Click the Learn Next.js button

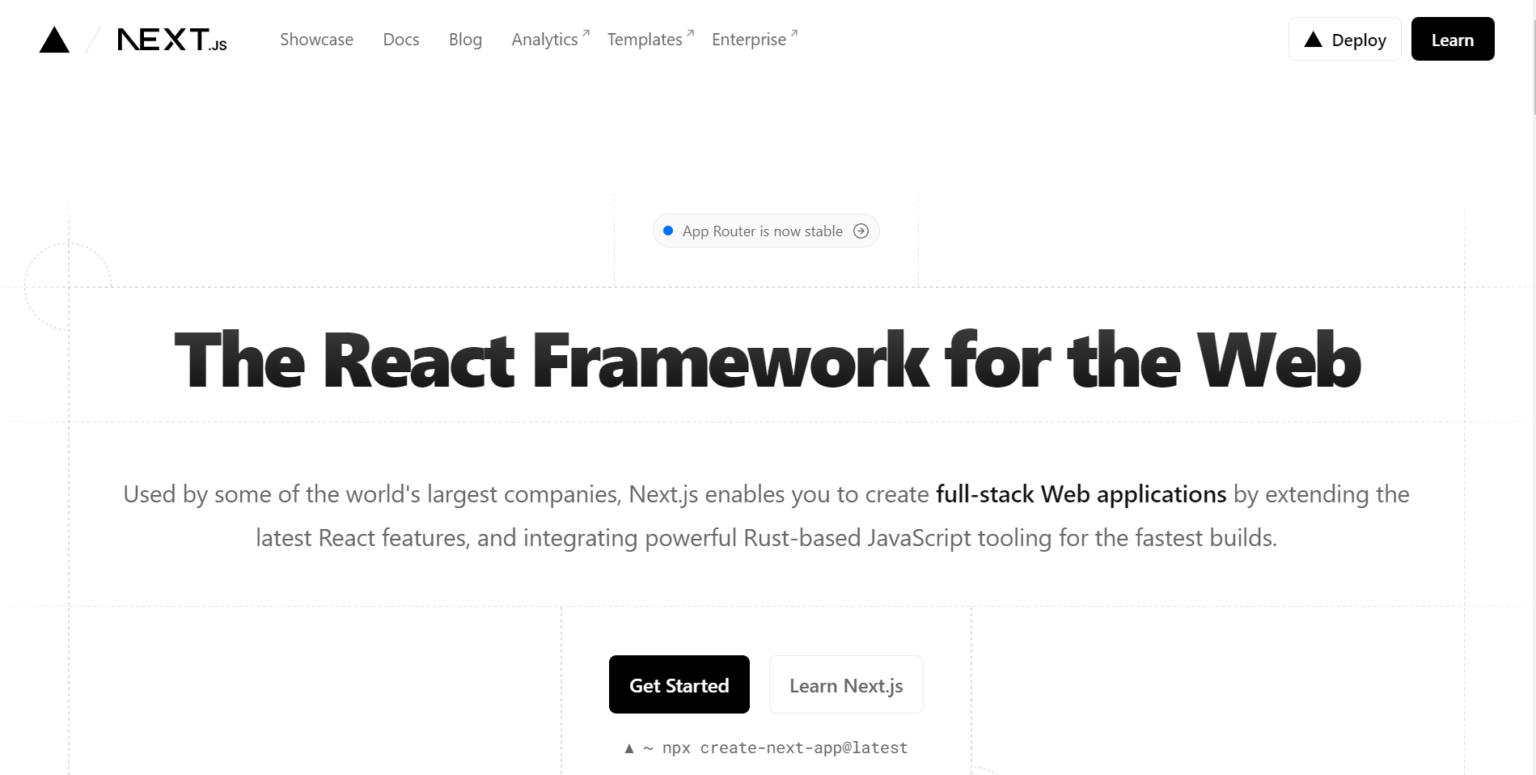point(845,684)
